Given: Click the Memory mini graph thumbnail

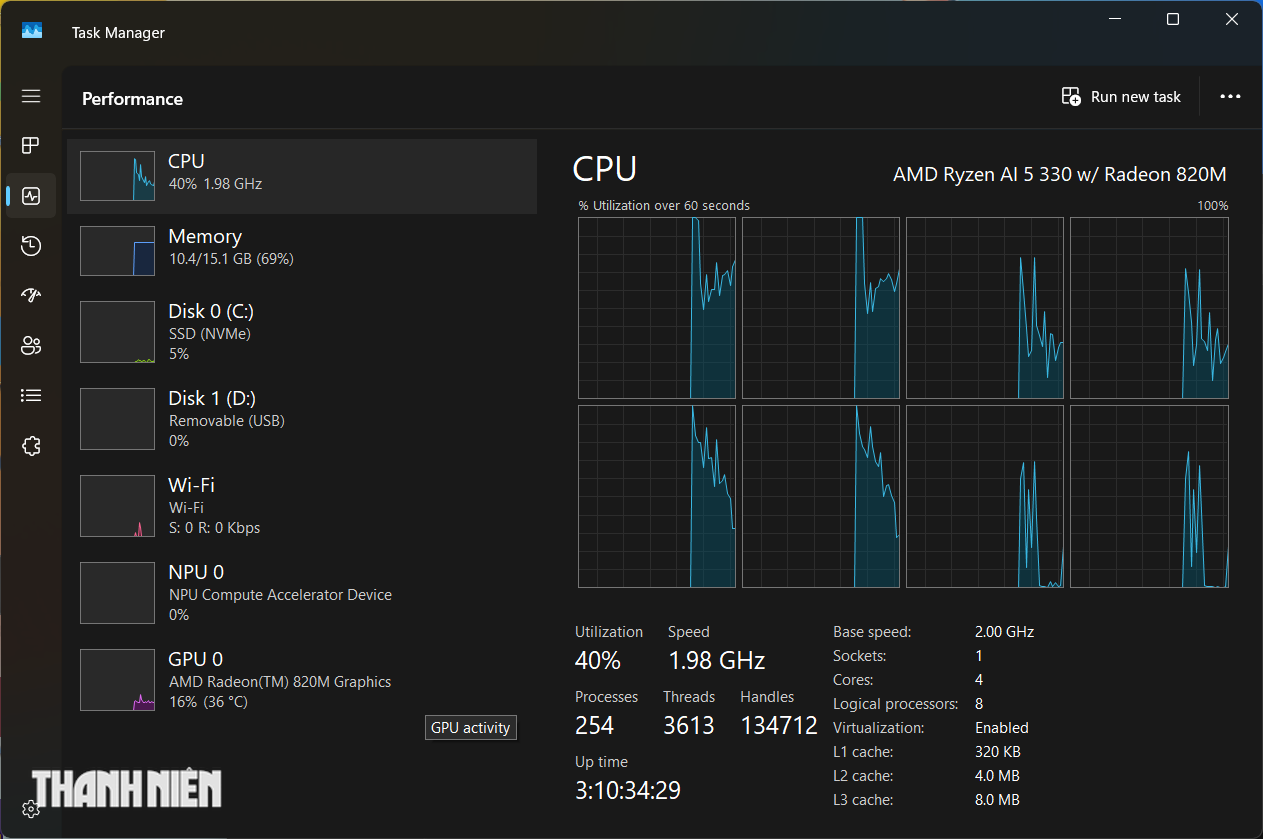Looking at the screenshot, I should pos(117,251).
